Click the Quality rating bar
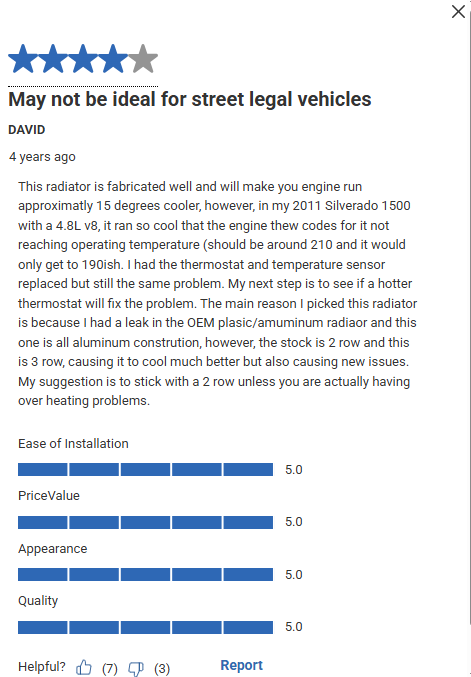Image resolution: width=471 pixels, height=677 pixels. [145, 627]
